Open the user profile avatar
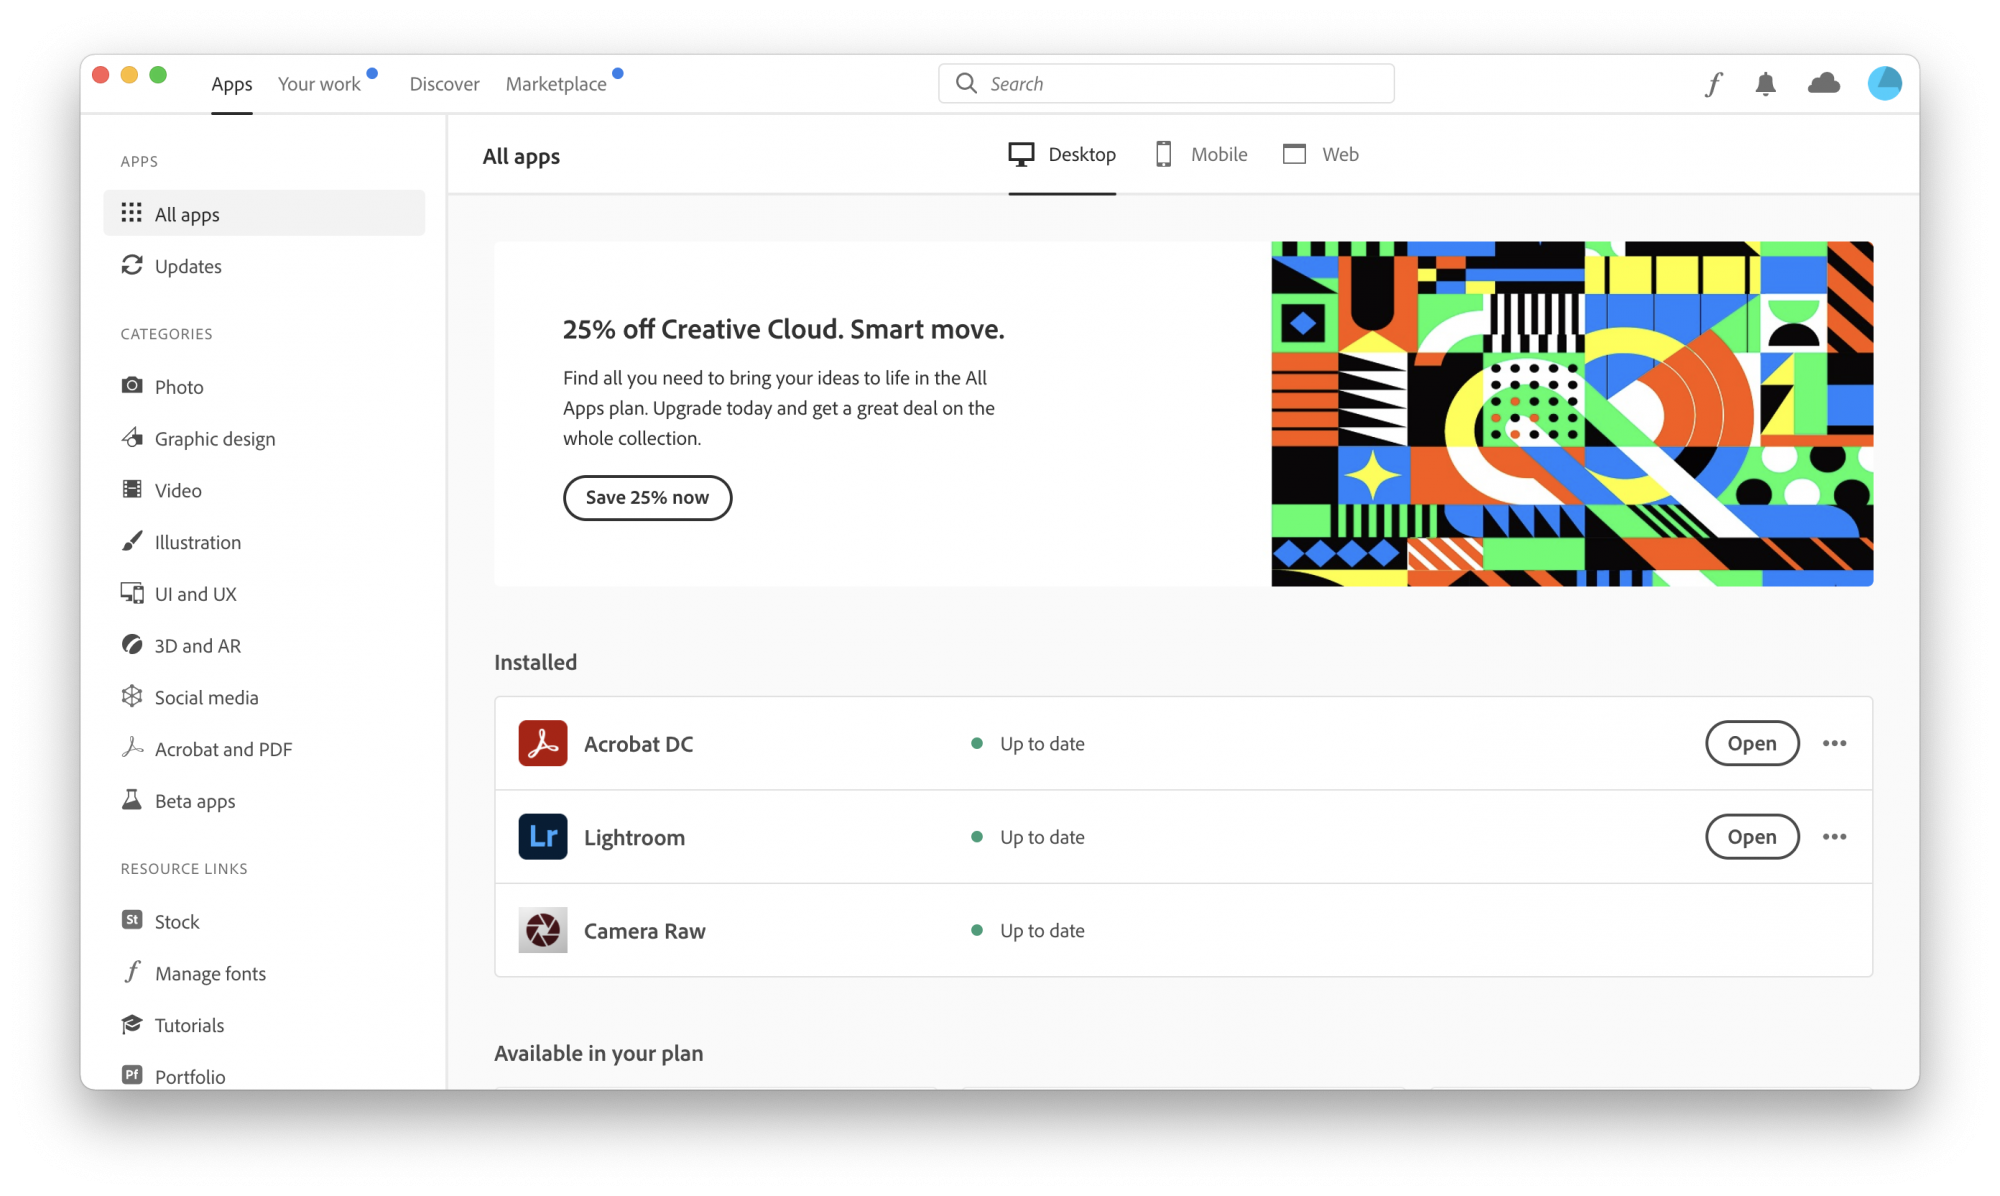2000x1196 pixels. (x=1884, y=84)
